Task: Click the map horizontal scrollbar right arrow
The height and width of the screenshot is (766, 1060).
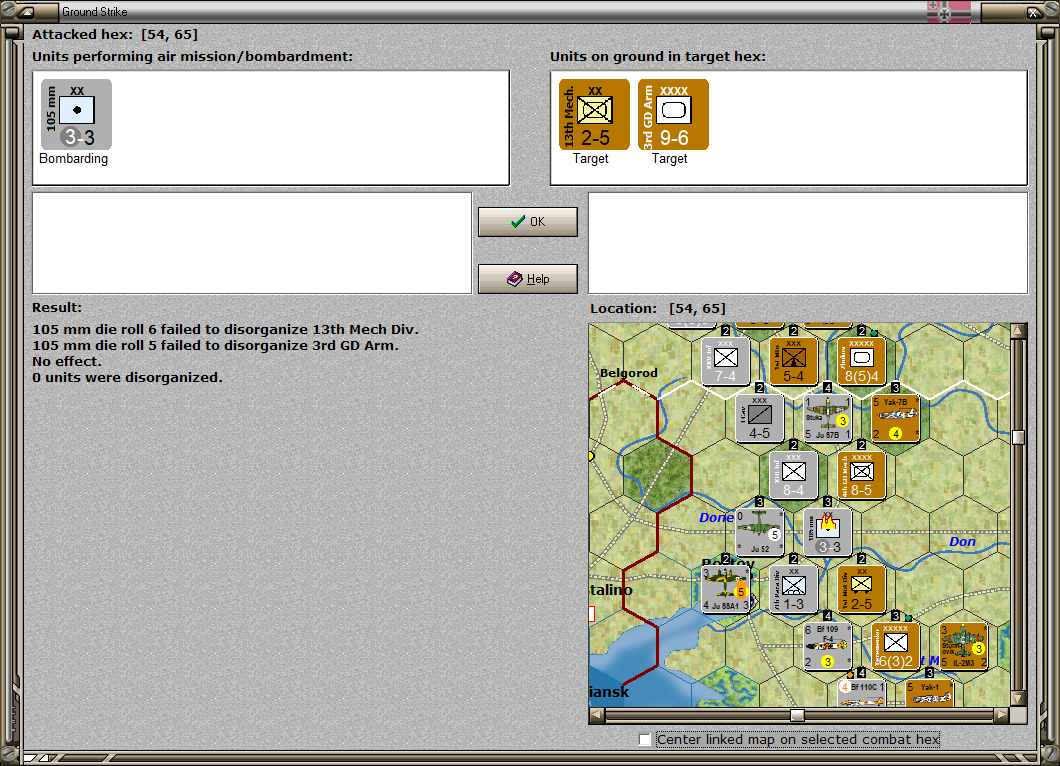Action: [x=1002, y=715]
